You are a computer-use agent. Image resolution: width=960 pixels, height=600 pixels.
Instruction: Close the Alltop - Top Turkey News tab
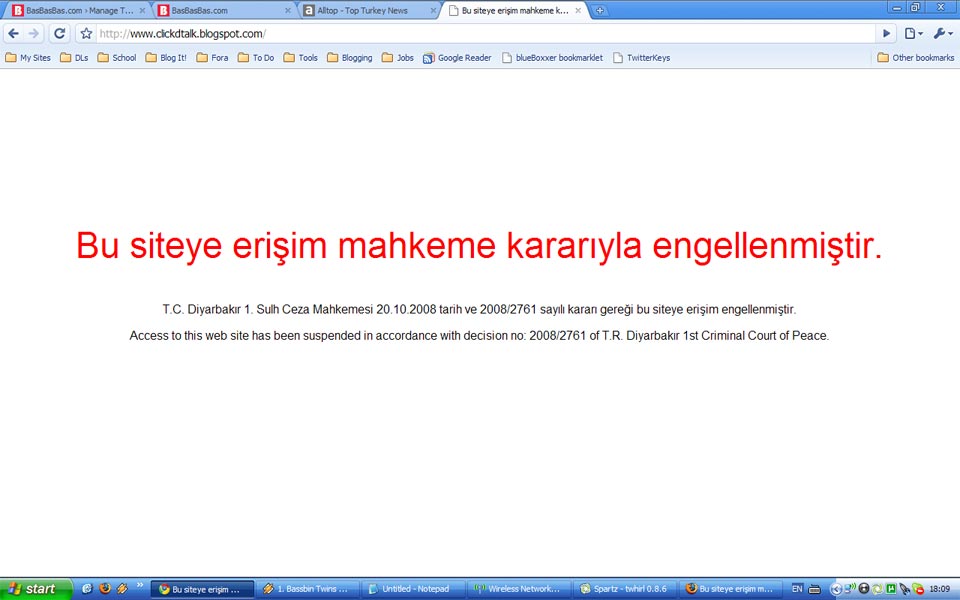pyautogui.click(x=432, y=11)
